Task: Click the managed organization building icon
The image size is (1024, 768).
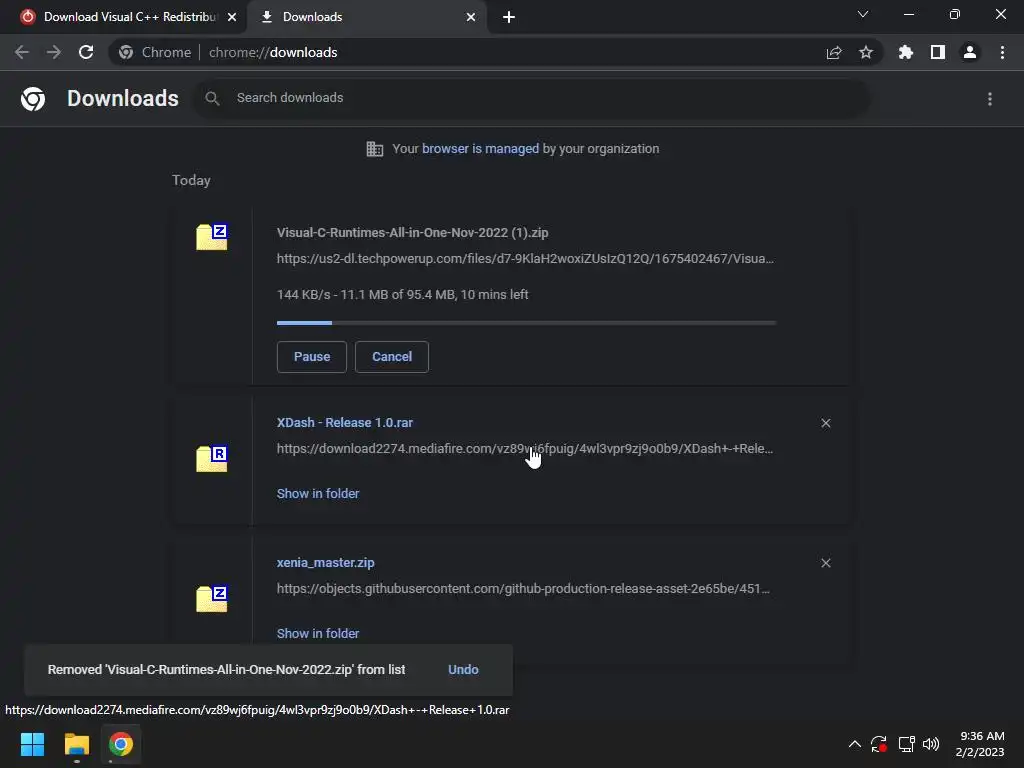Action: click(374, 149)
